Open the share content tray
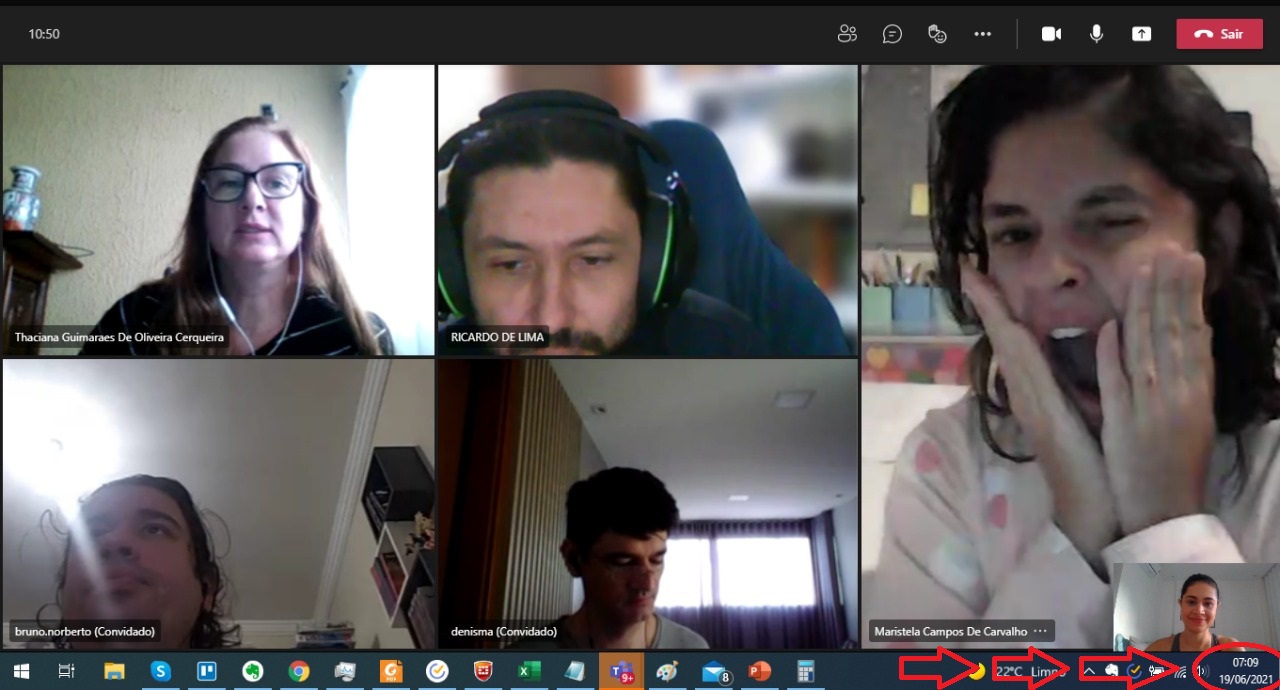This screenshot has height=690, width=1280. [x=1141, y=33]
